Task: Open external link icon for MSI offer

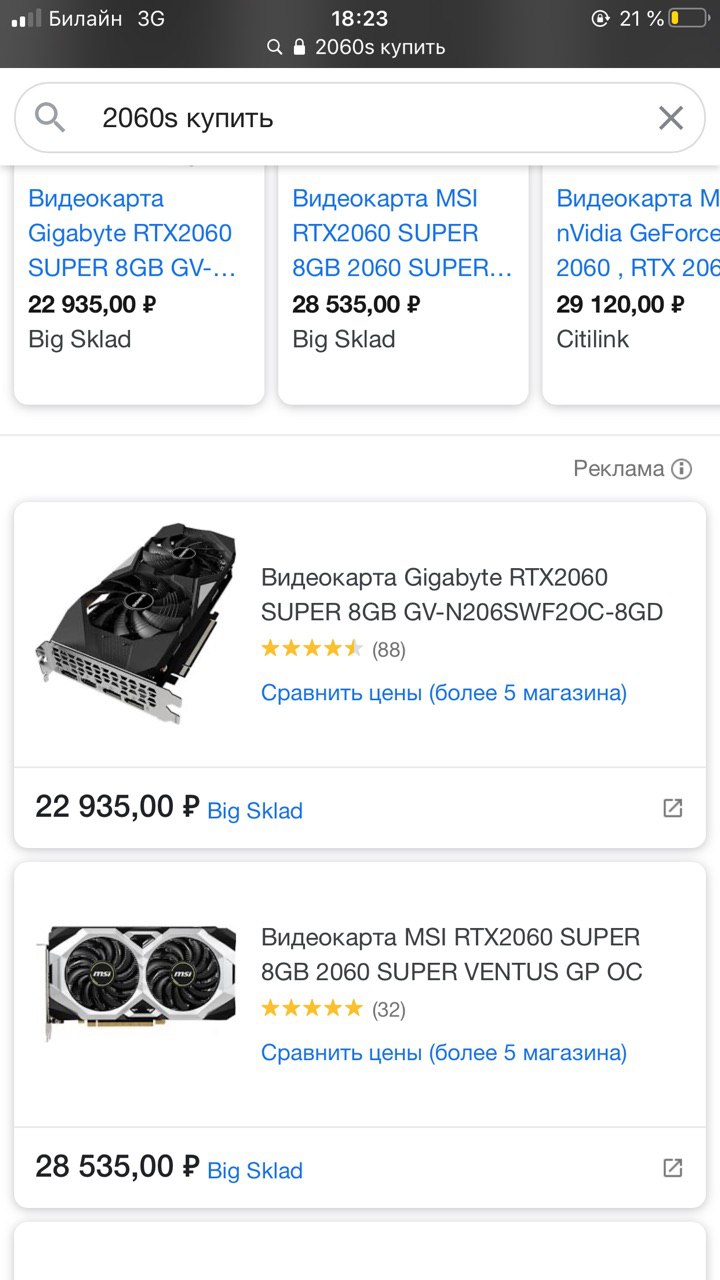Action: (673, 1168)
